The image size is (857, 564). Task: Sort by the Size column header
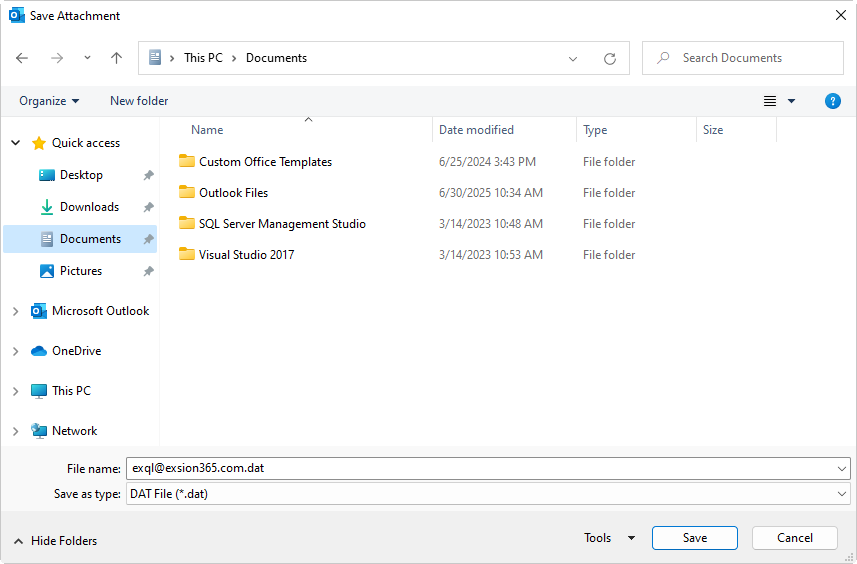tap(713, 130)
